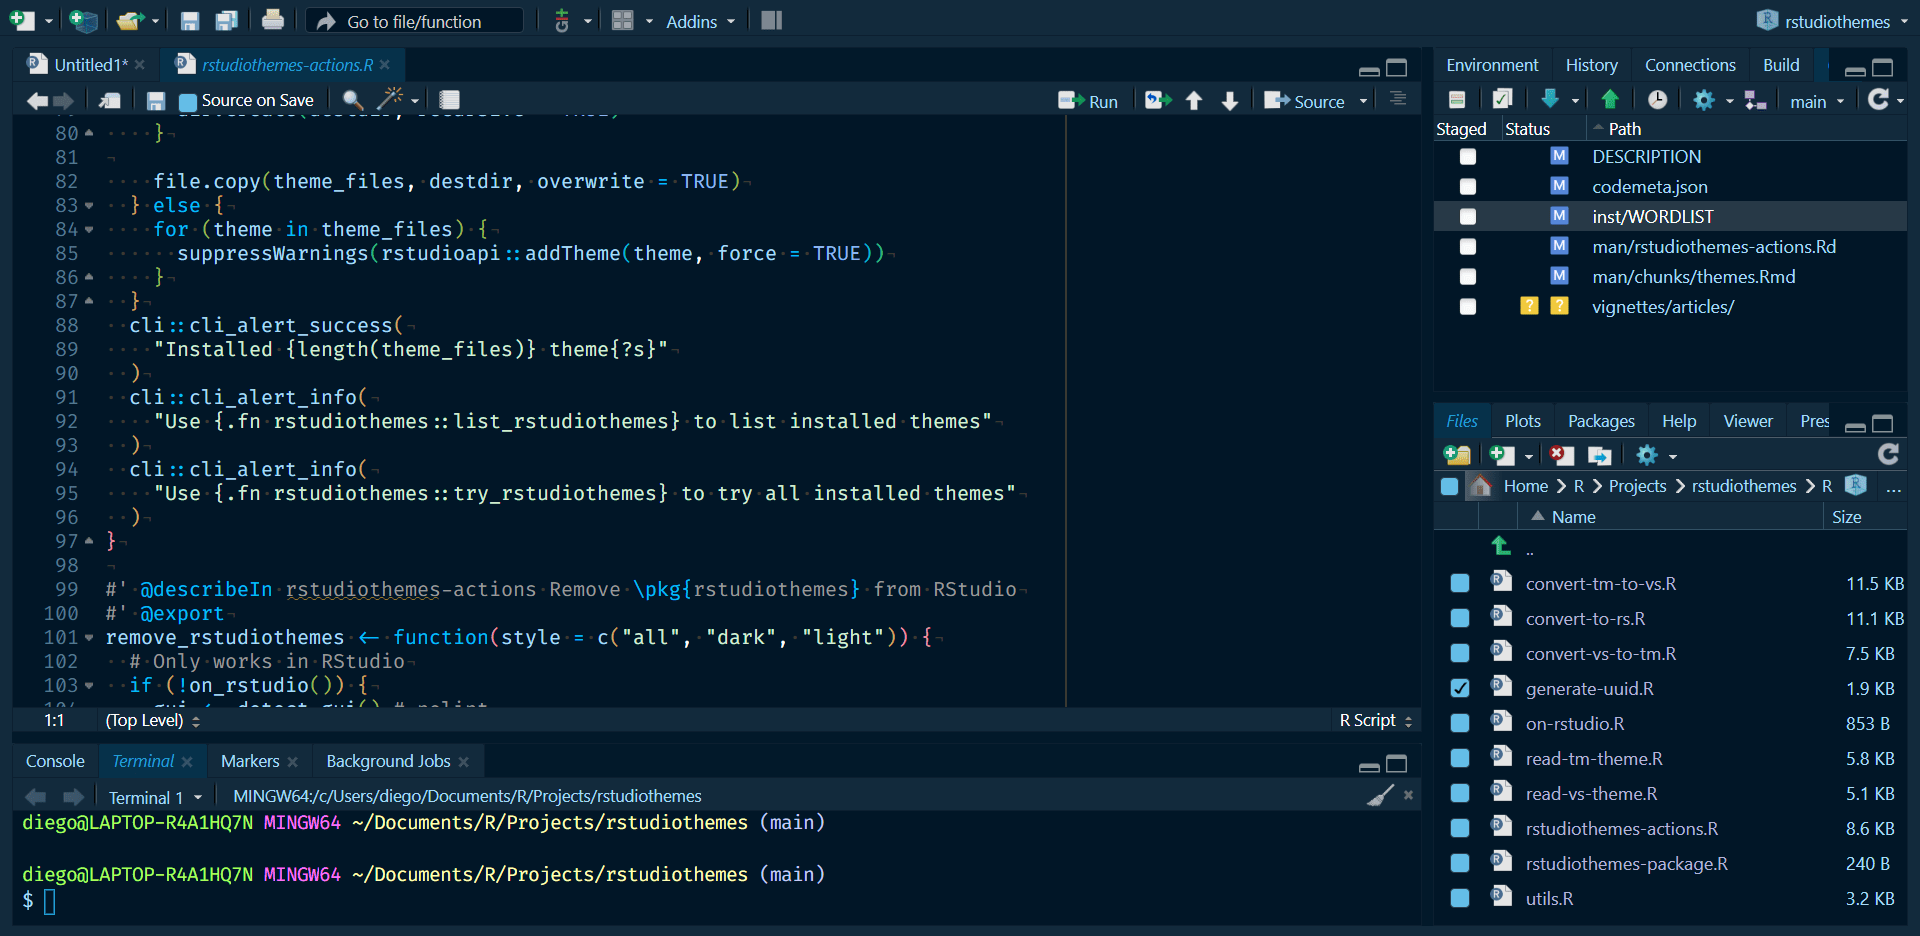
Task: Create a new folder in the Files pane
Action: [1456, 455]
